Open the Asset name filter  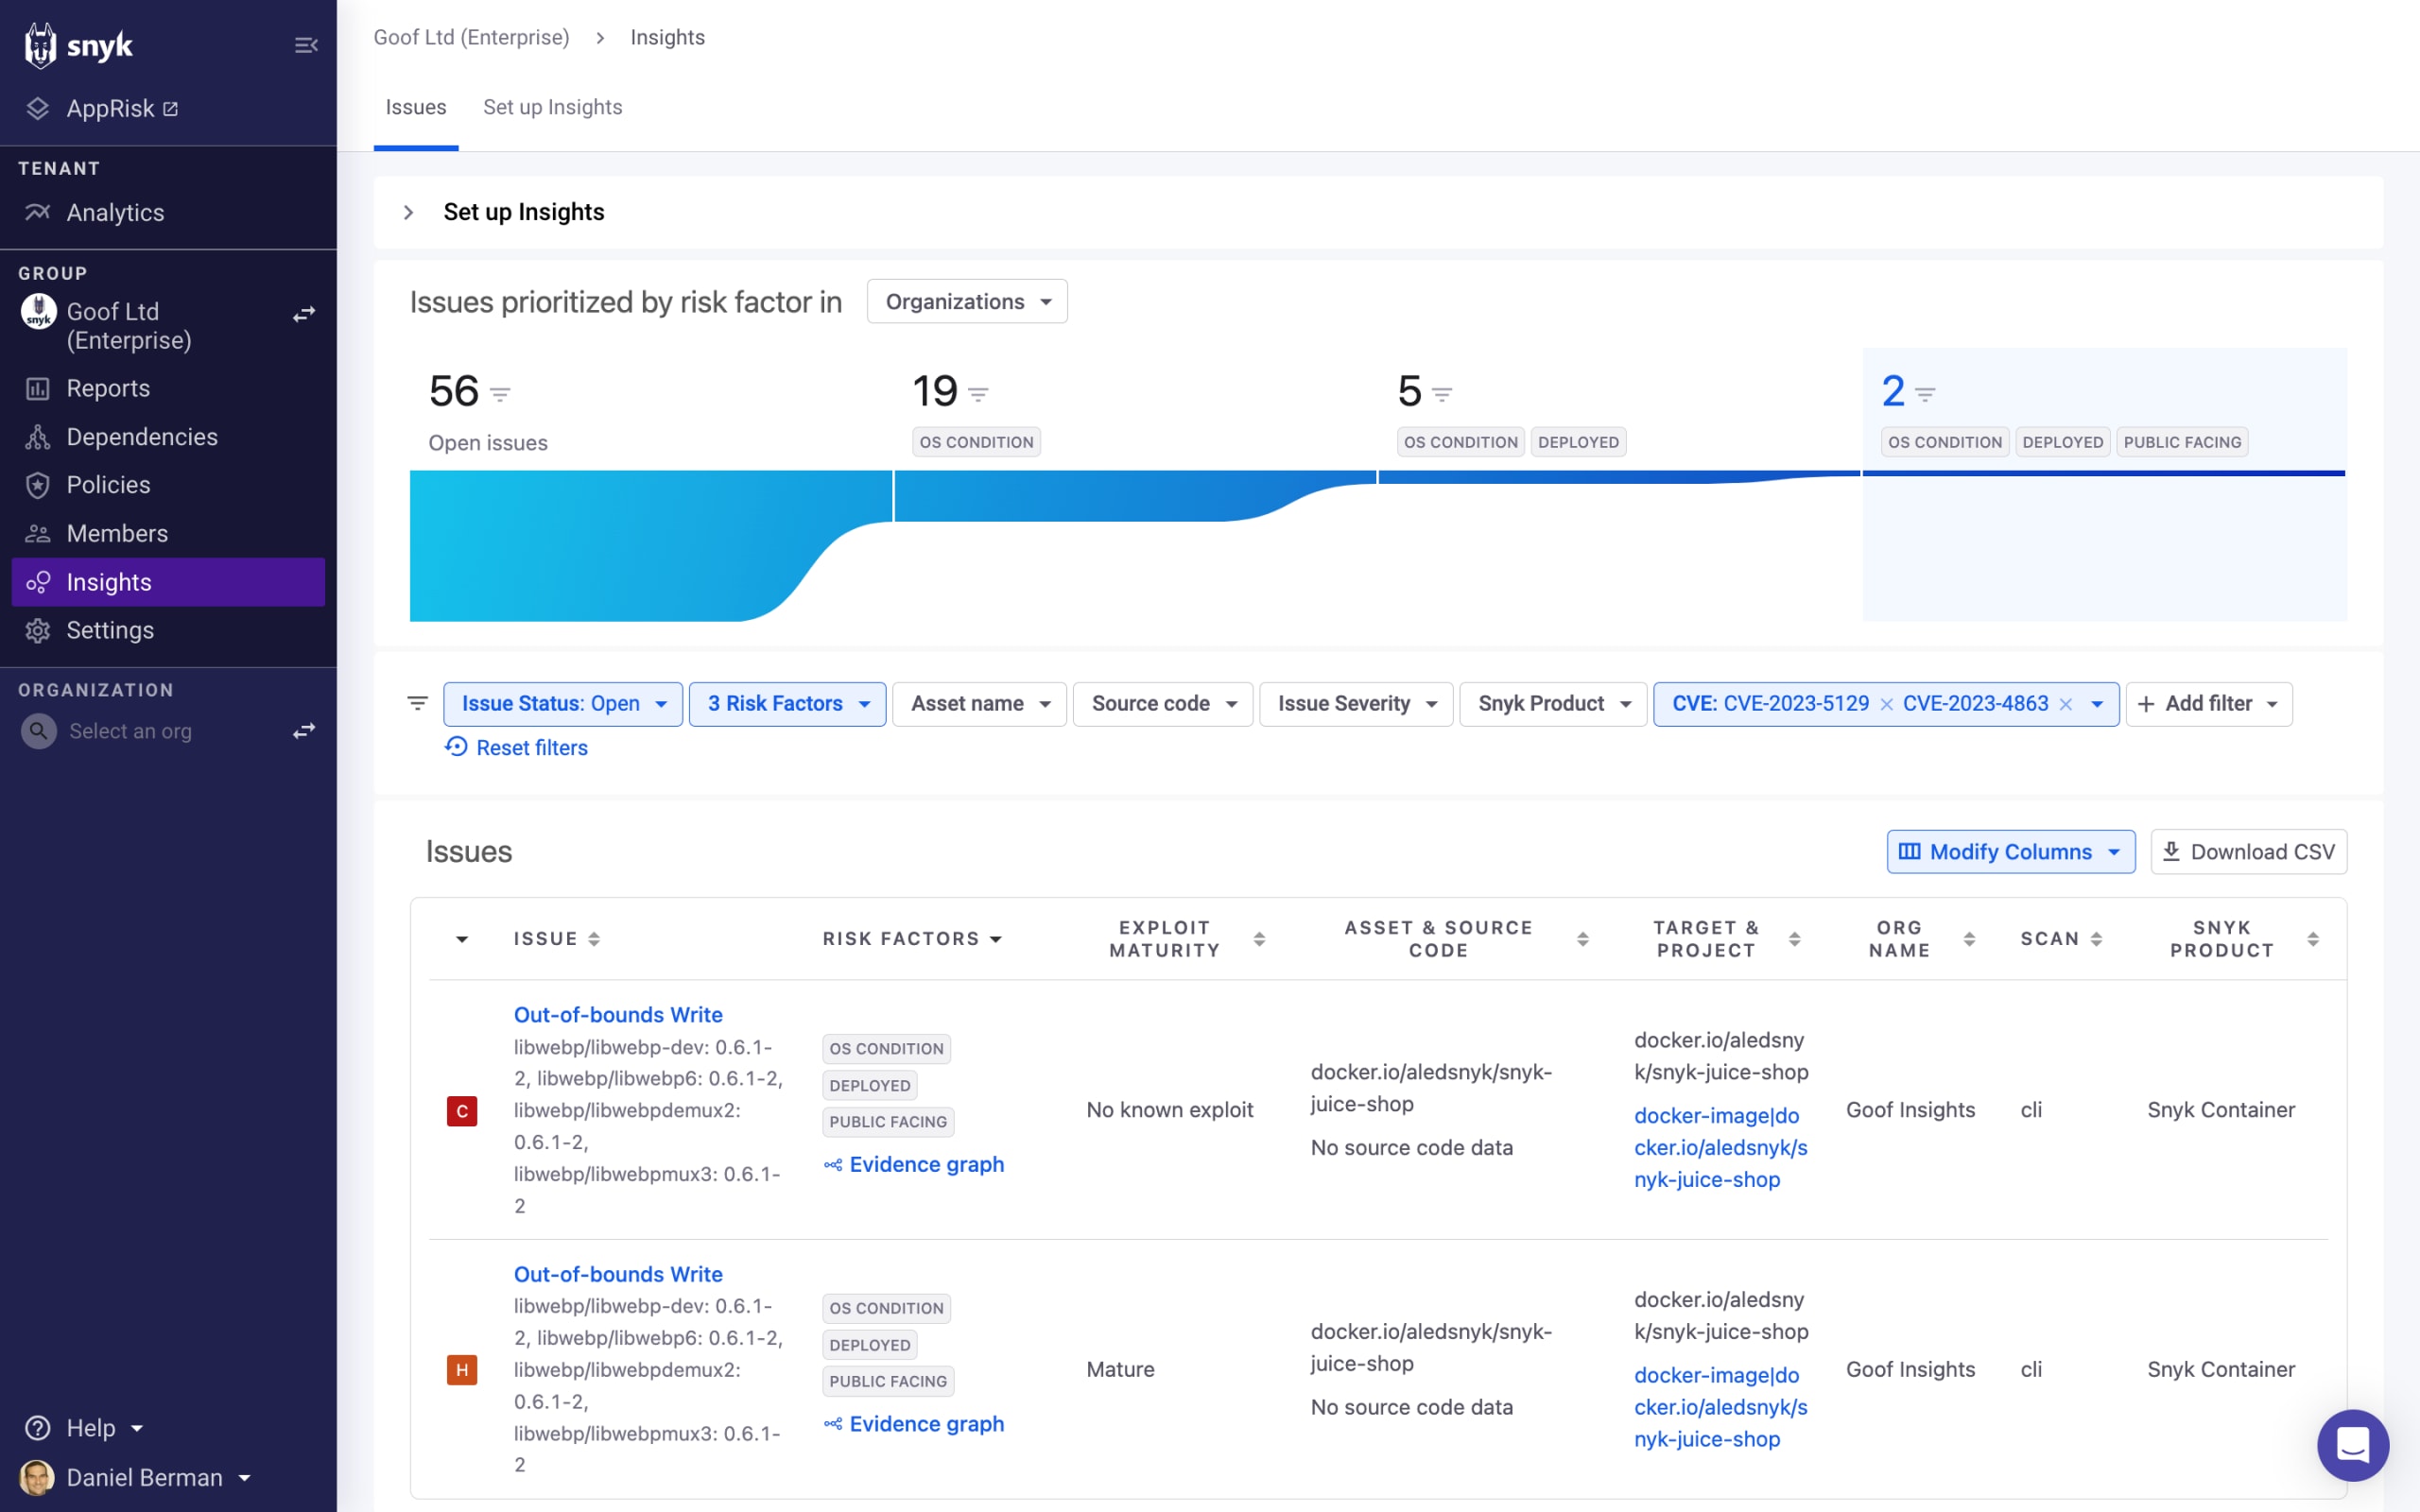[x=980, y=704]
